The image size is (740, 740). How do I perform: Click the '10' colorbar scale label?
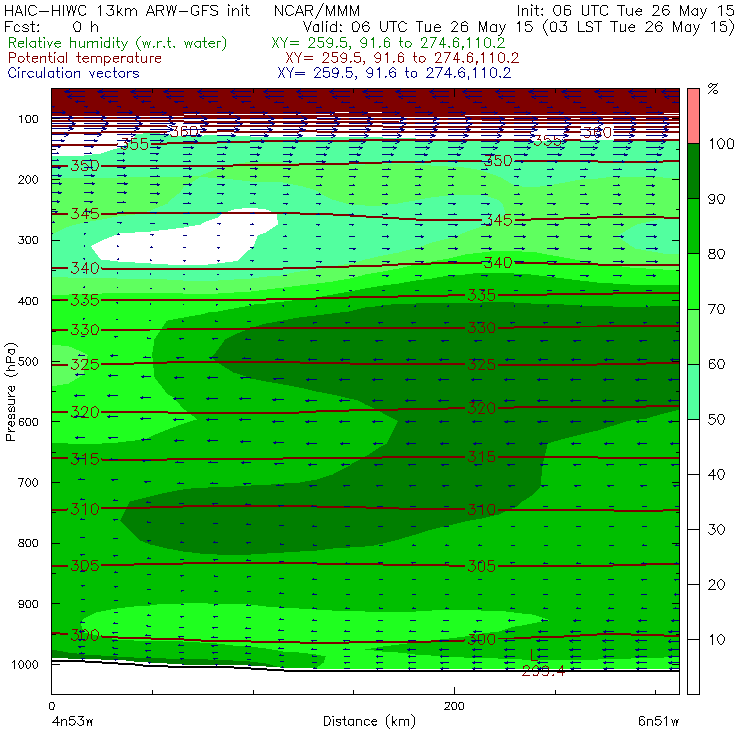(716, 639)
